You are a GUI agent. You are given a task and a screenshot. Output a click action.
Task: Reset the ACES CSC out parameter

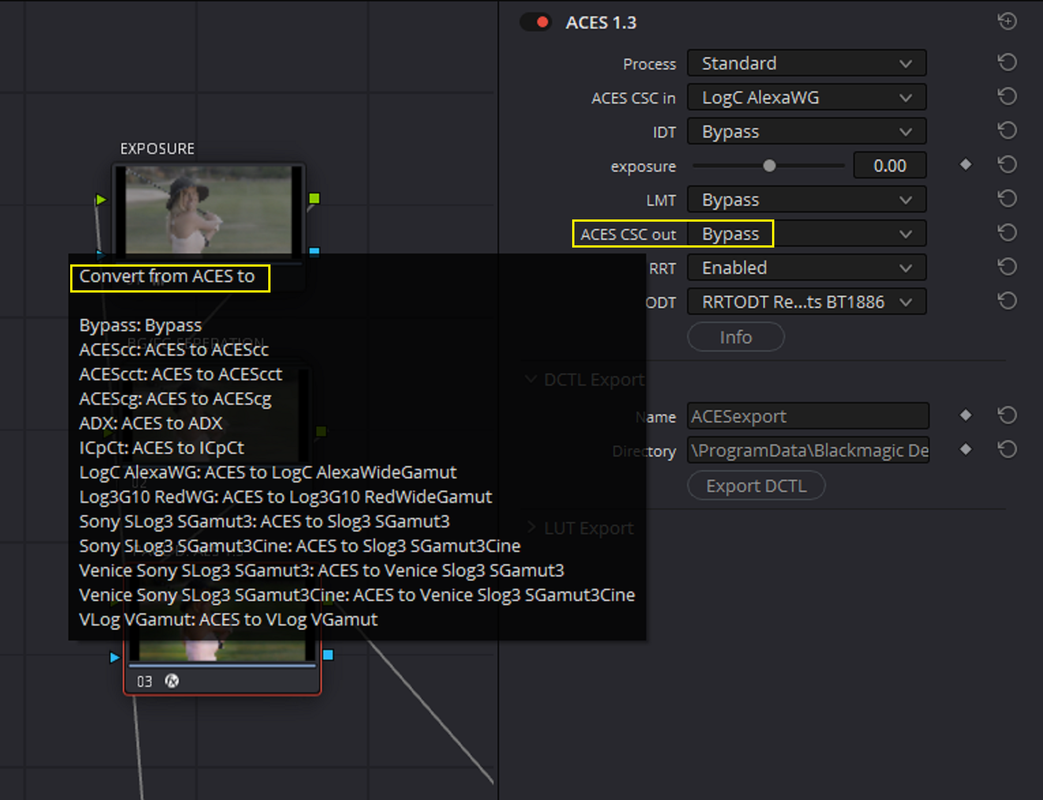pos(1007,233)
